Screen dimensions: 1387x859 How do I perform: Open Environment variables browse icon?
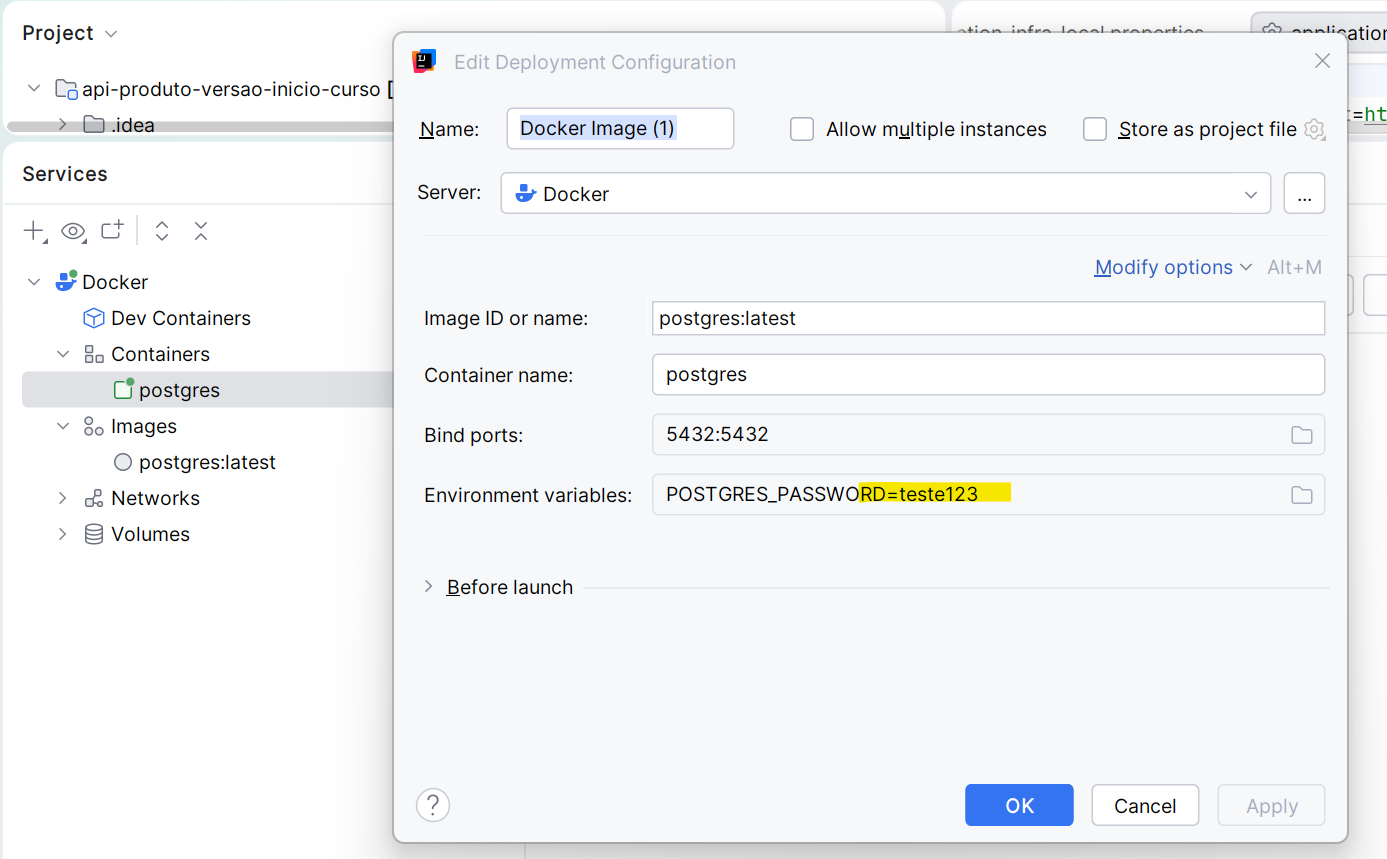(x=1301, y=495)
